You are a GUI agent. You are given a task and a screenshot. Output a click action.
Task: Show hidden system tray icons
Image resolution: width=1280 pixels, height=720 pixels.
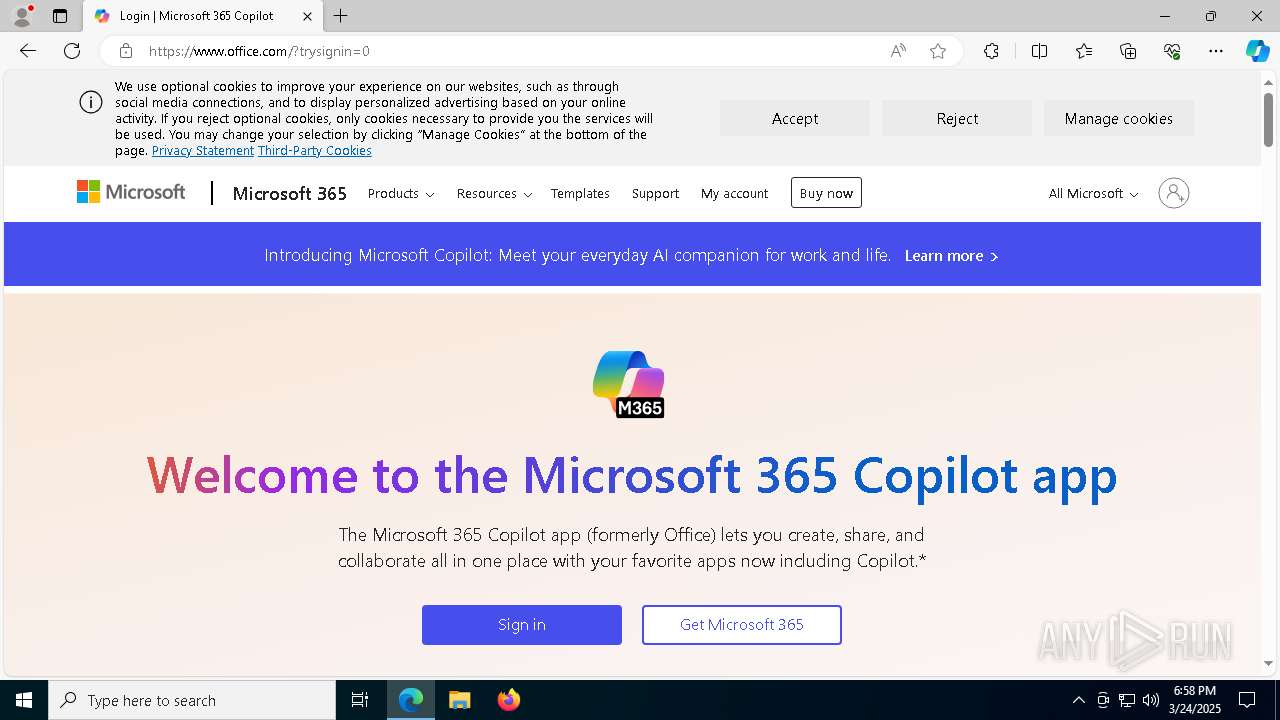pyautogui.click(x=1078, y=700)
